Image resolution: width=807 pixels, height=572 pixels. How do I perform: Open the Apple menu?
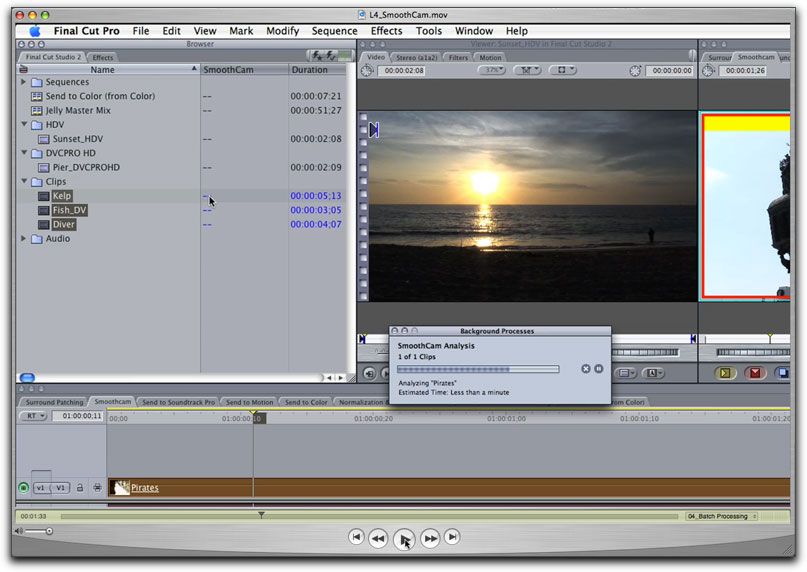[35, 31]
